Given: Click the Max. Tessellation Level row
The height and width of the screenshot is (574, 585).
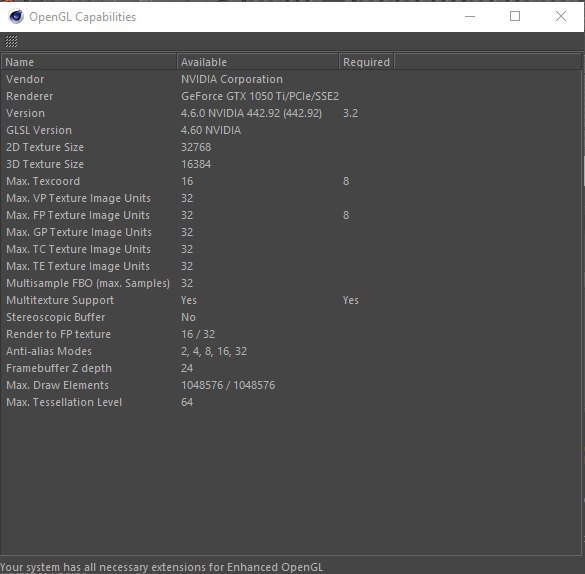Looking at the screenshot, I should coord(291,402).
